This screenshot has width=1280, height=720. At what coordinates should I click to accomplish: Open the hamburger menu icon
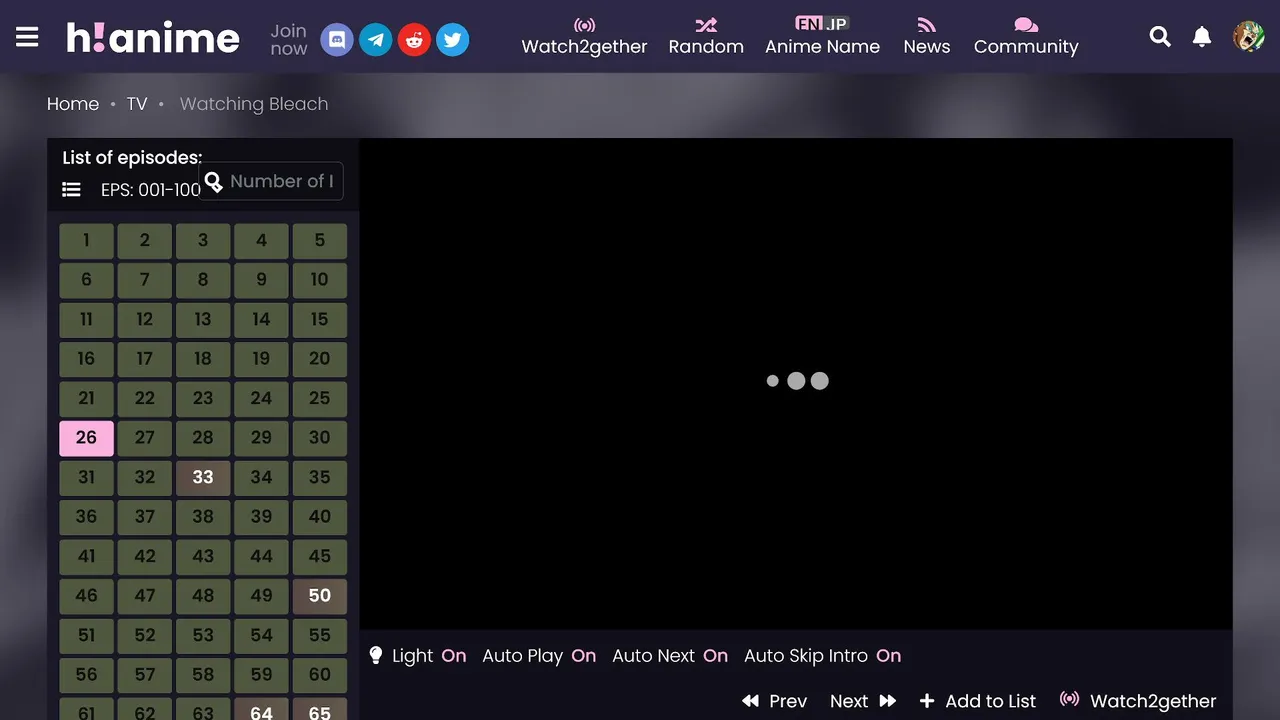point(27,37)
